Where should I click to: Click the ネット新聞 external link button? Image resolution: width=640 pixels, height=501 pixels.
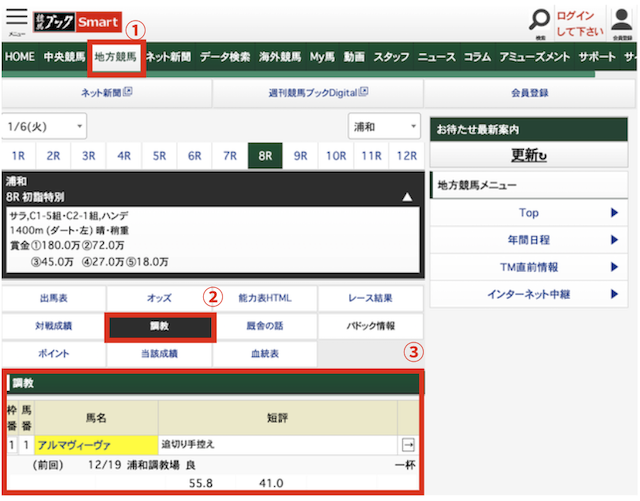[107, 93]
